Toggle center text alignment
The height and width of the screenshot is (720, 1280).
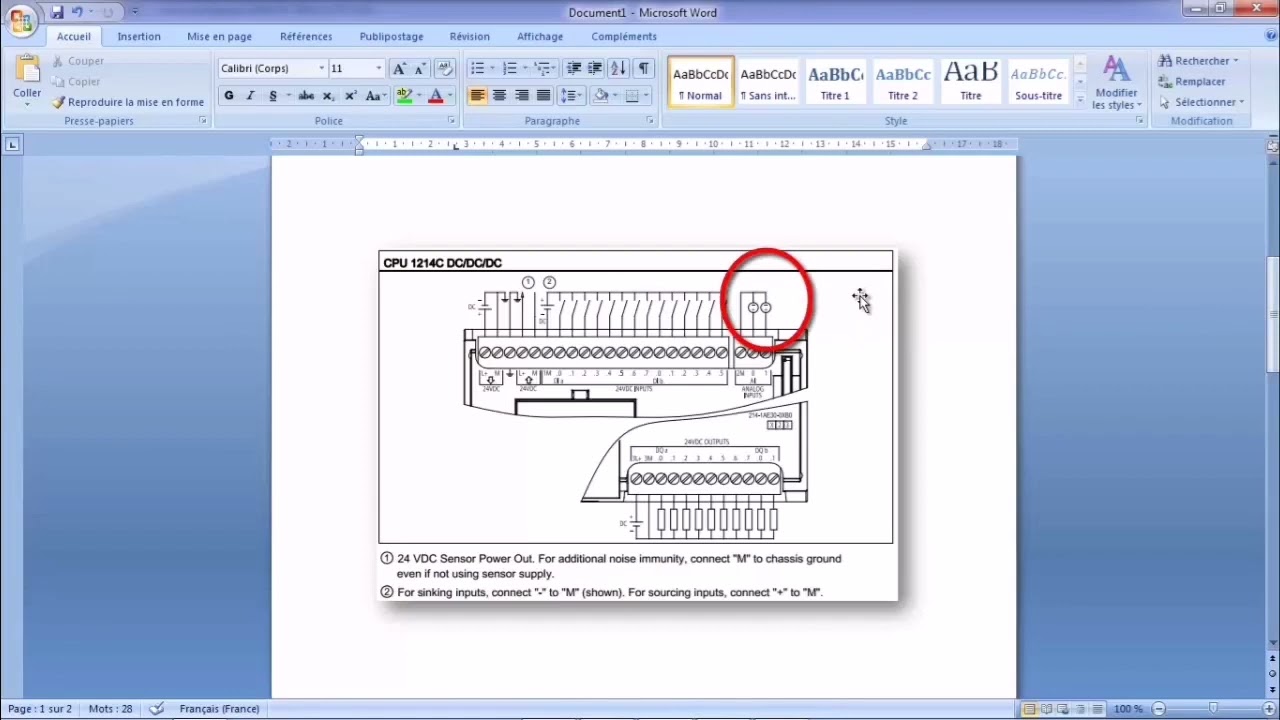coord(499,95)
